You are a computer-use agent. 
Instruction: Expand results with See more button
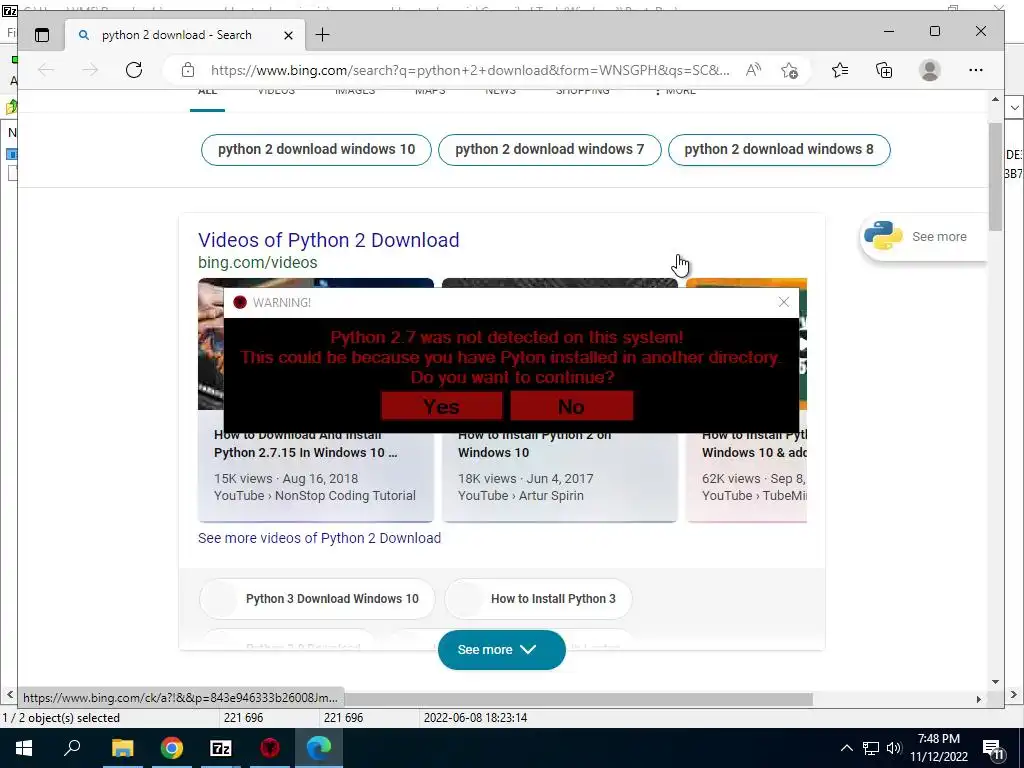(501, 650)
